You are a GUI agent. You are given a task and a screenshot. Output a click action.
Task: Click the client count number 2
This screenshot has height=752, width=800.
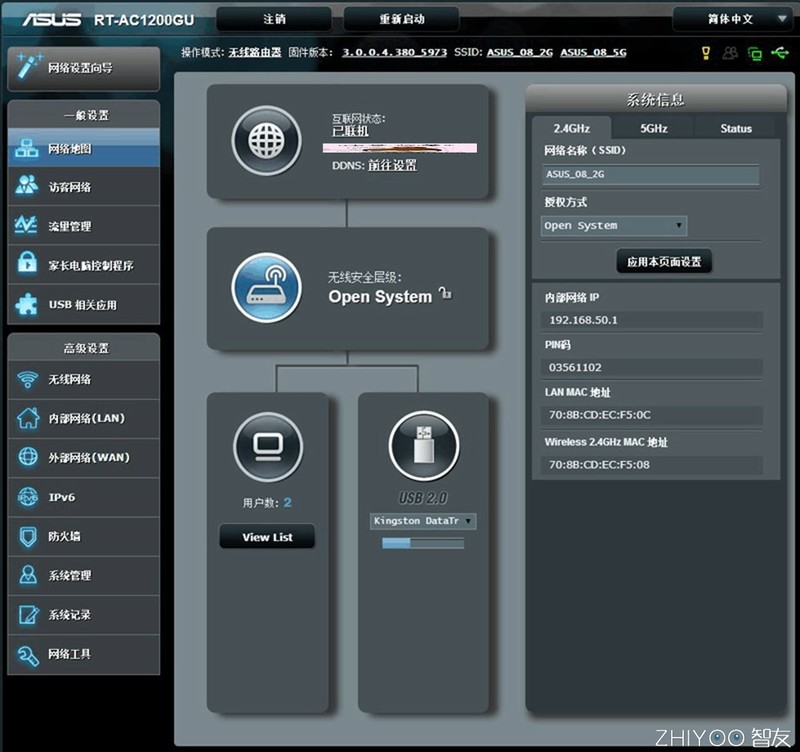[287, 503]
